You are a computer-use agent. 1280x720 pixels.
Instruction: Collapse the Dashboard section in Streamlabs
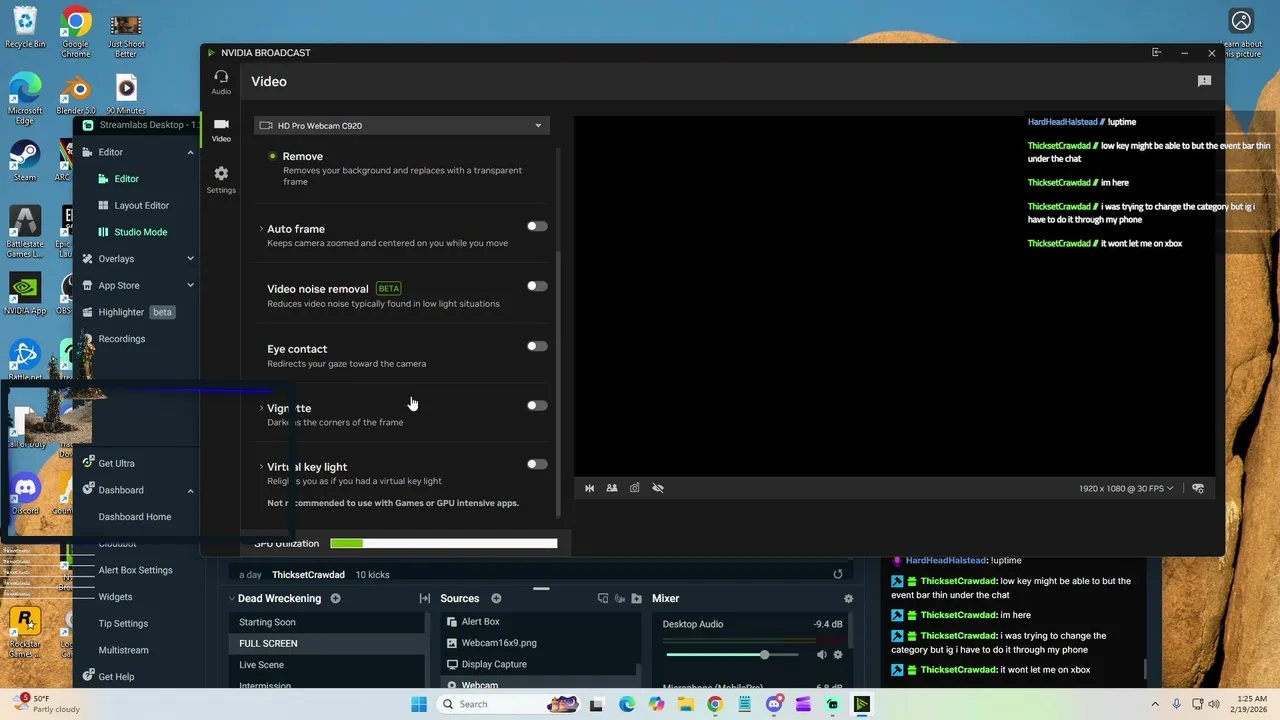point(190,490)
